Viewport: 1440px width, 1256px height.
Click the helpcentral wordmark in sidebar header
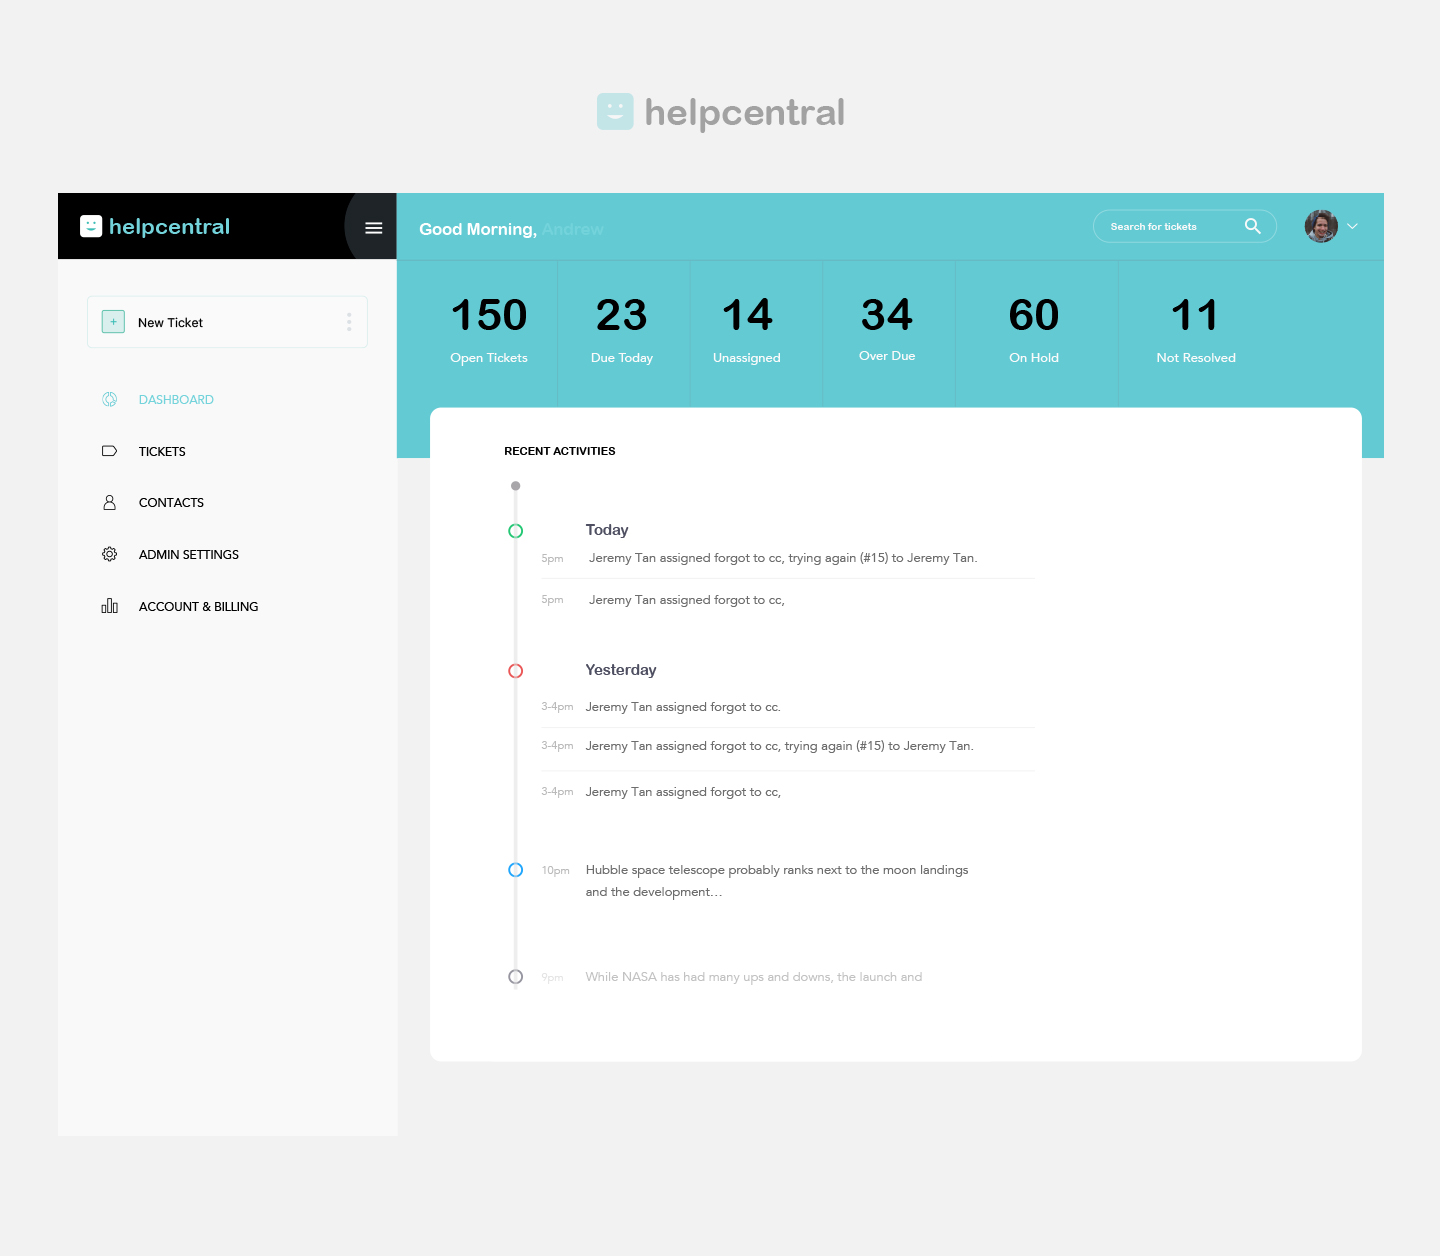point(170,226)
